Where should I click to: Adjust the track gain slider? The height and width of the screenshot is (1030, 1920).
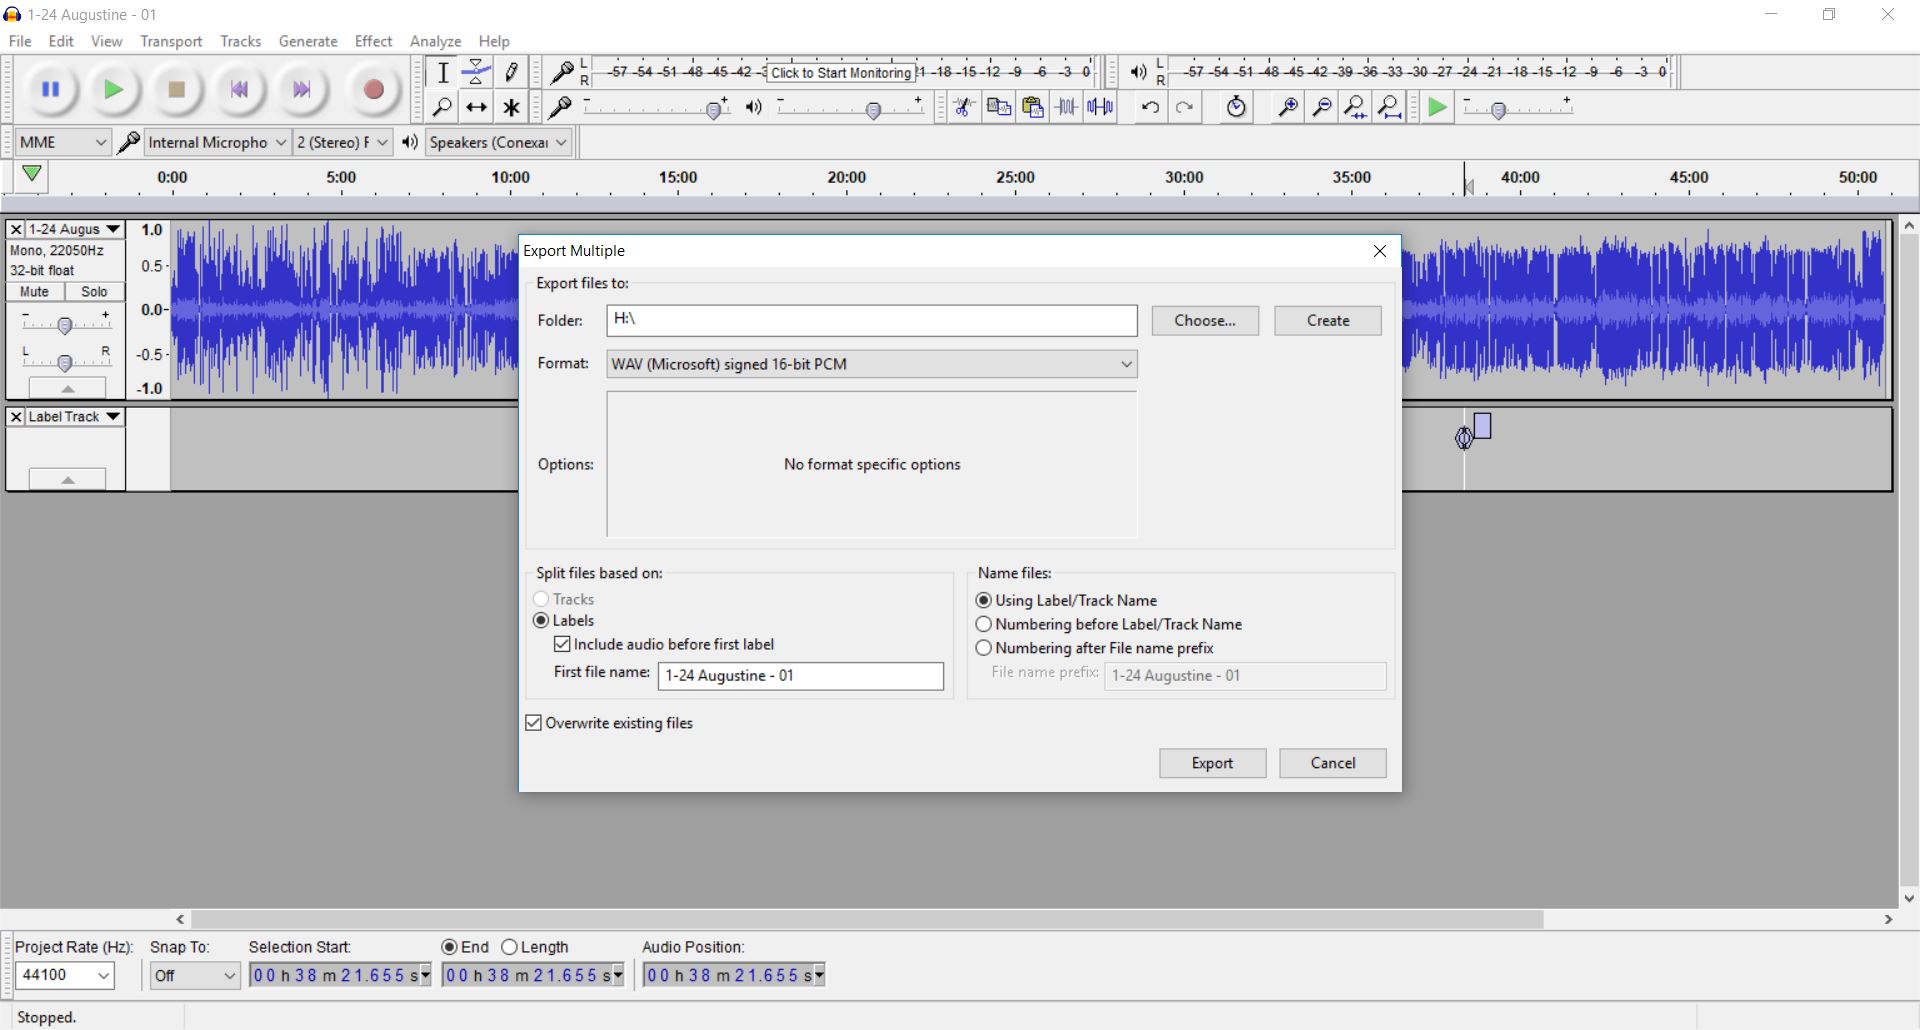66,323
